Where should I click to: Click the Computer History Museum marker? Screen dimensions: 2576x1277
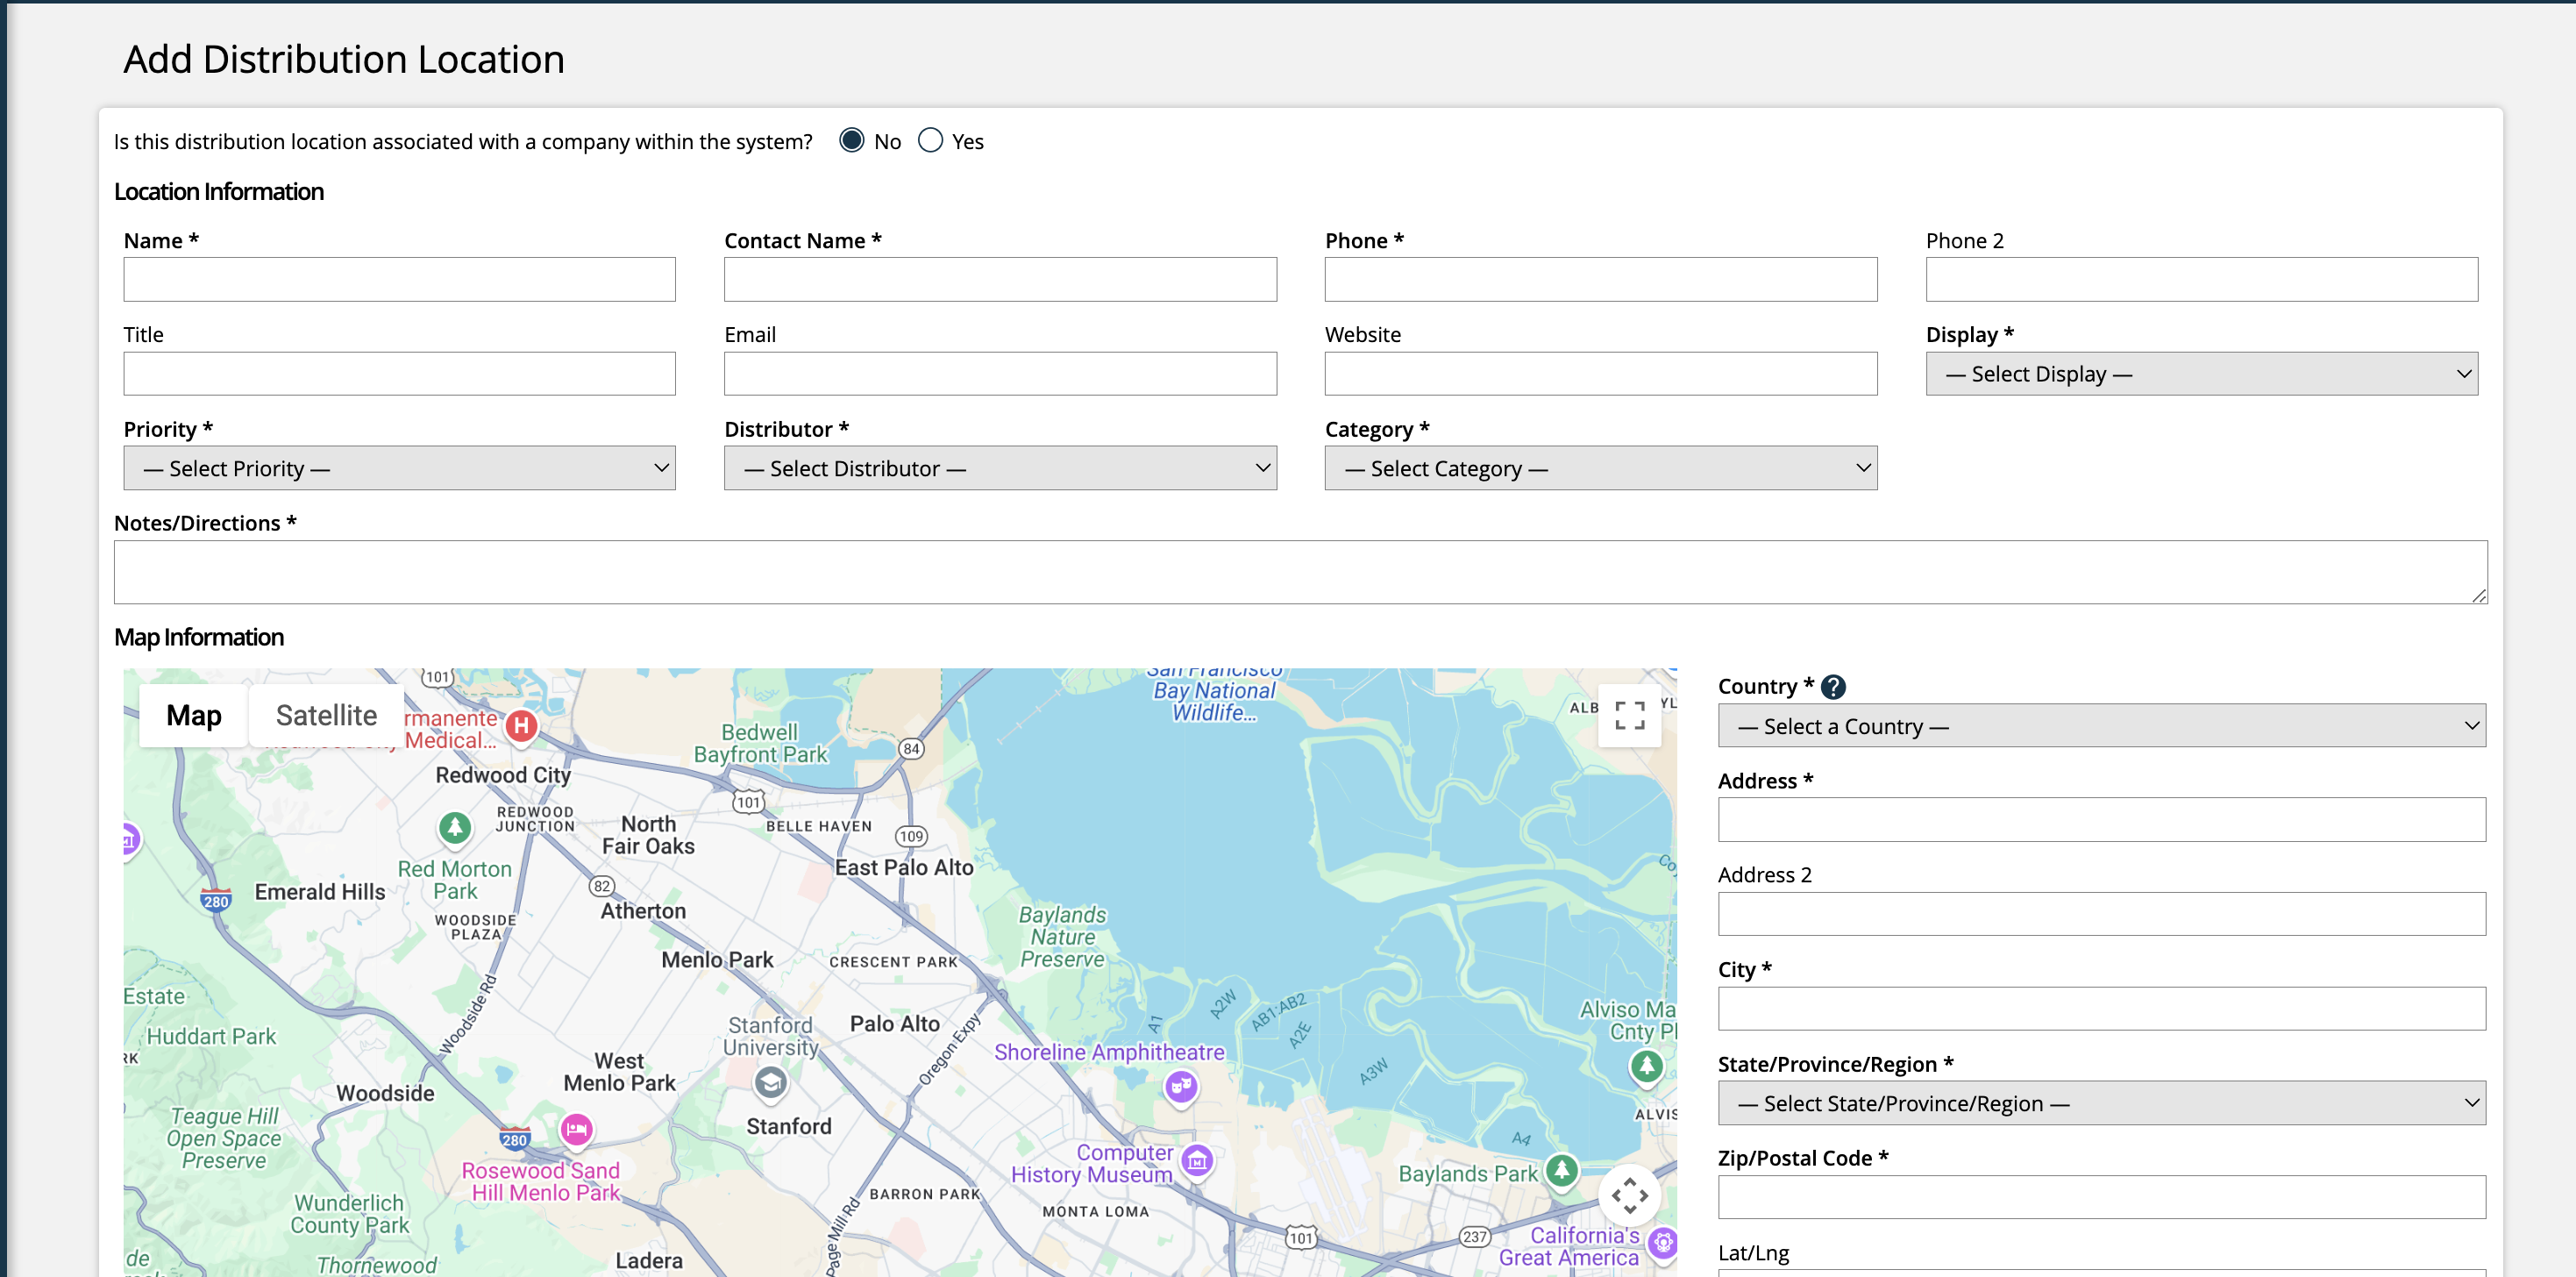tap(1197, 1161)
